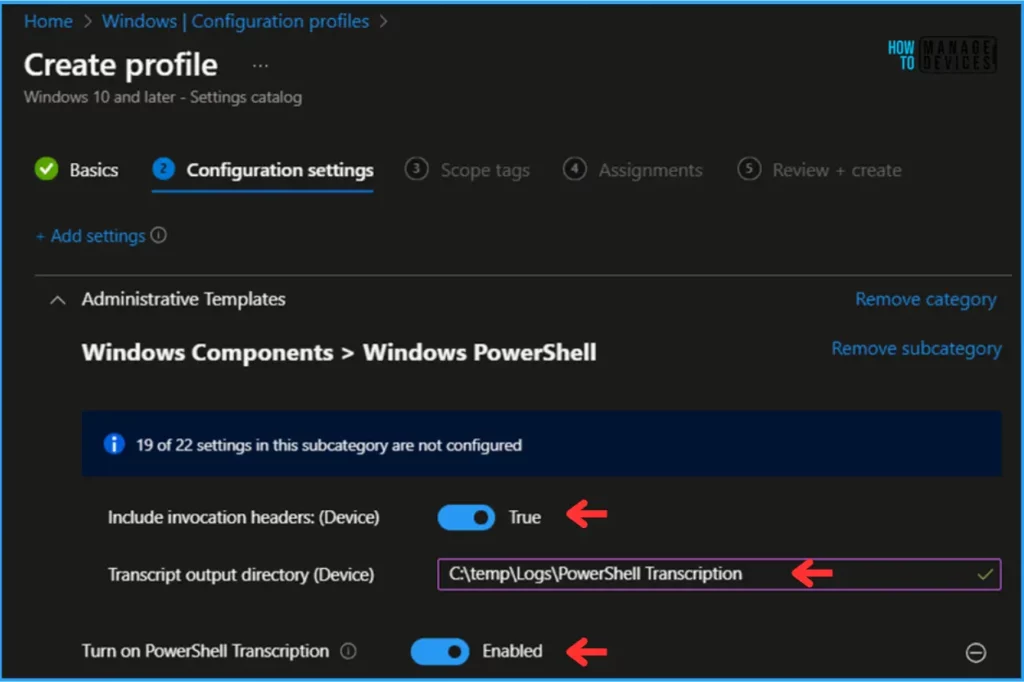
Task: Remove the PowerShell Transcription setting with minus icon
Action: pyautogui.click(x=976, y=653)
